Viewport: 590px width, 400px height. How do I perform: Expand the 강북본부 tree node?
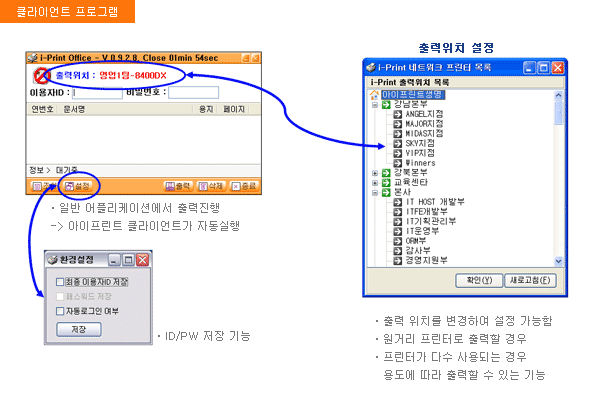pos(375,173)
